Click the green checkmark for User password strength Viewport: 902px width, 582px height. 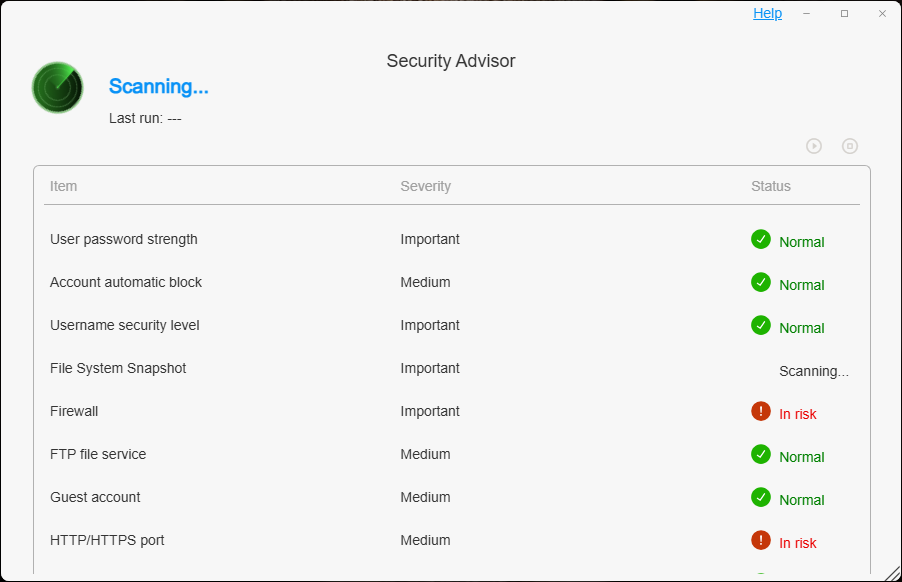[761, 239]
